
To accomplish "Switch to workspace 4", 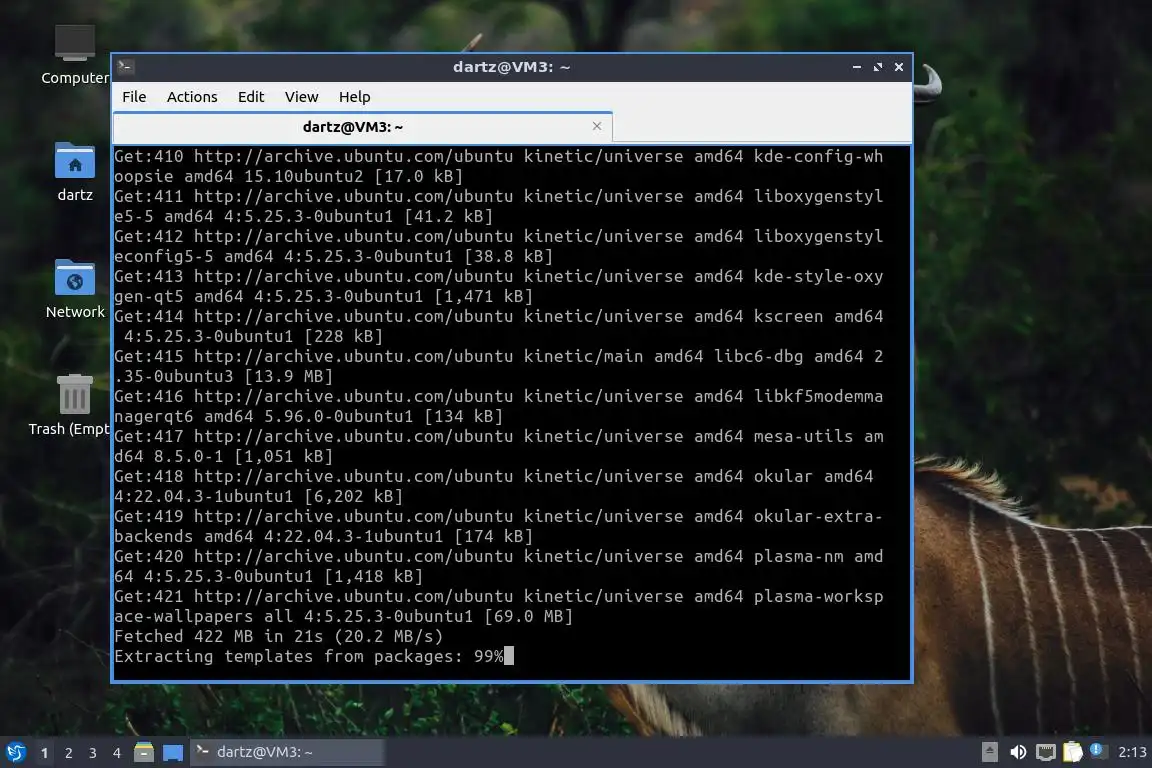I will coord(117,753).
